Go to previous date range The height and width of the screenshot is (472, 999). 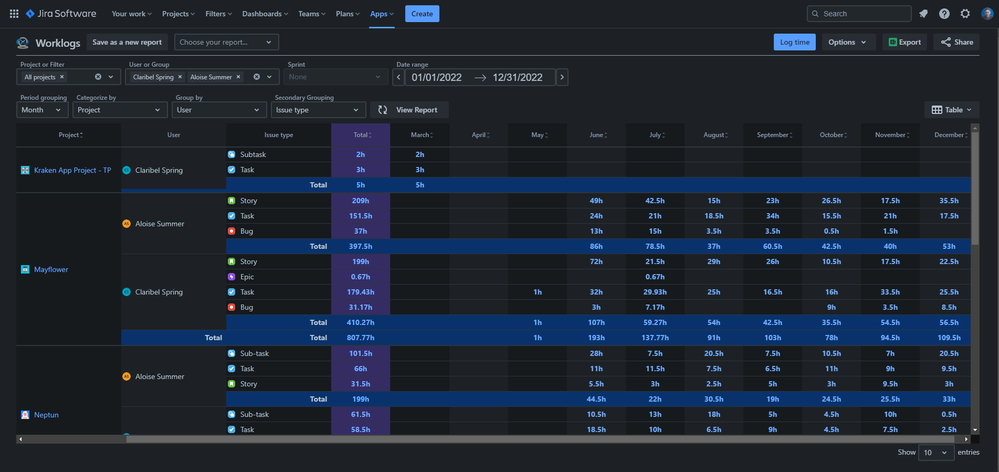[398, 77]
